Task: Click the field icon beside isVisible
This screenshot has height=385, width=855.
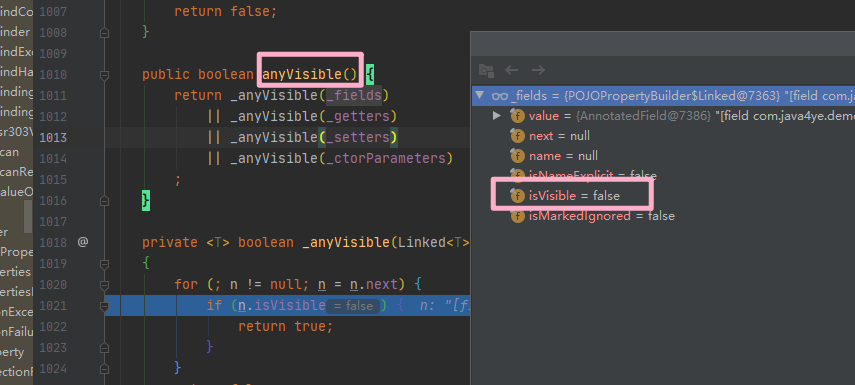Action: [517, 195]
